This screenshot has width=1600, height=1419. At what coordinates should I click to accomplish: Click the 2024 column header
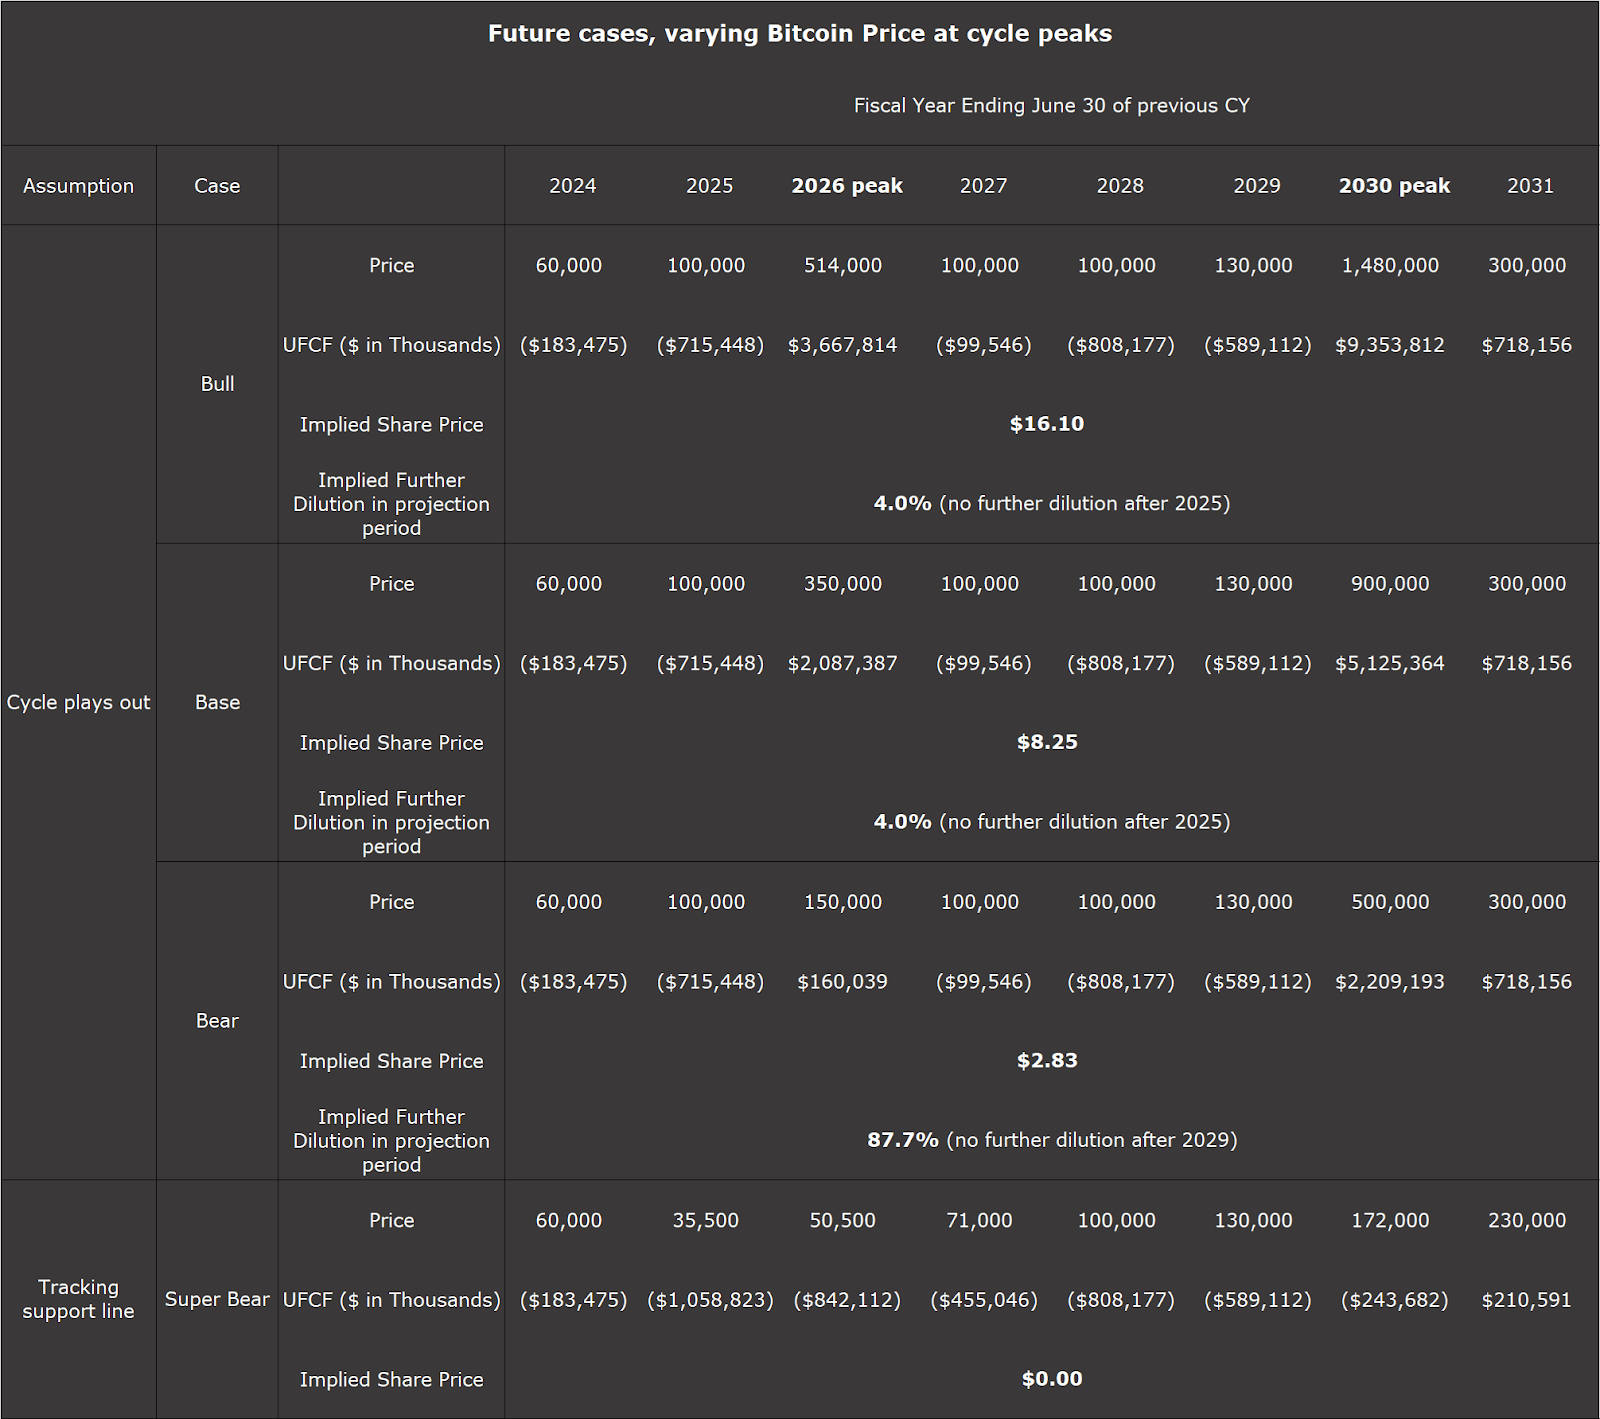[573, 185]
